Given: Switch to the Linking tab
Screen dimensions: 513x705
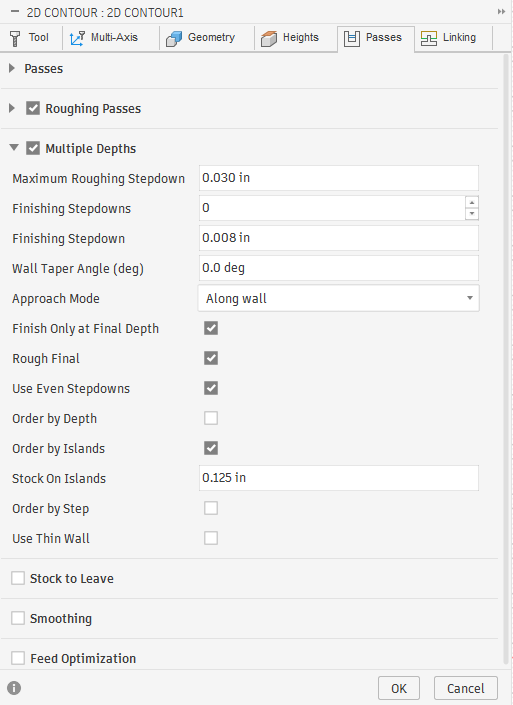Looking at the screenshot, I should point(449,38).
